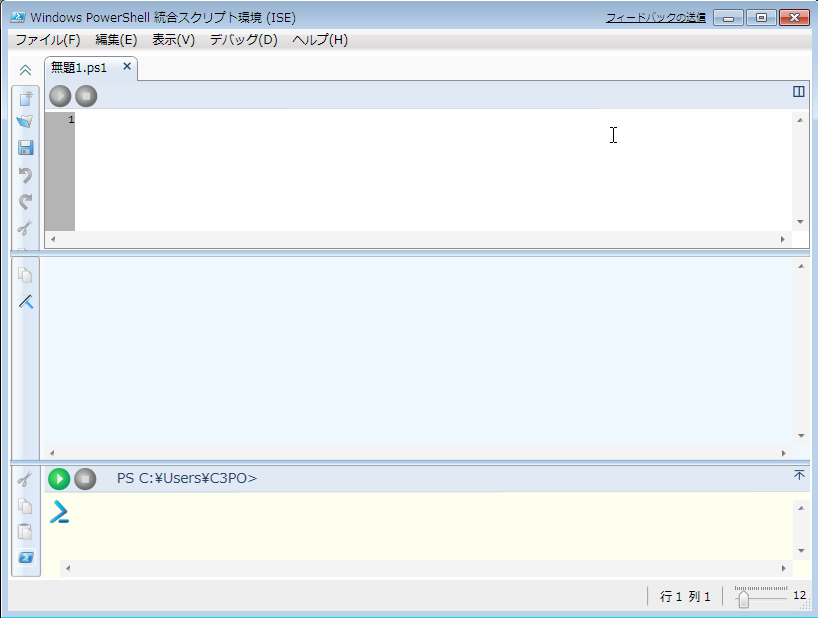Save the script with the floppy disk icon
Image resolution: width=818 pixels, height=618 pixels.
[x=26, y=148]
